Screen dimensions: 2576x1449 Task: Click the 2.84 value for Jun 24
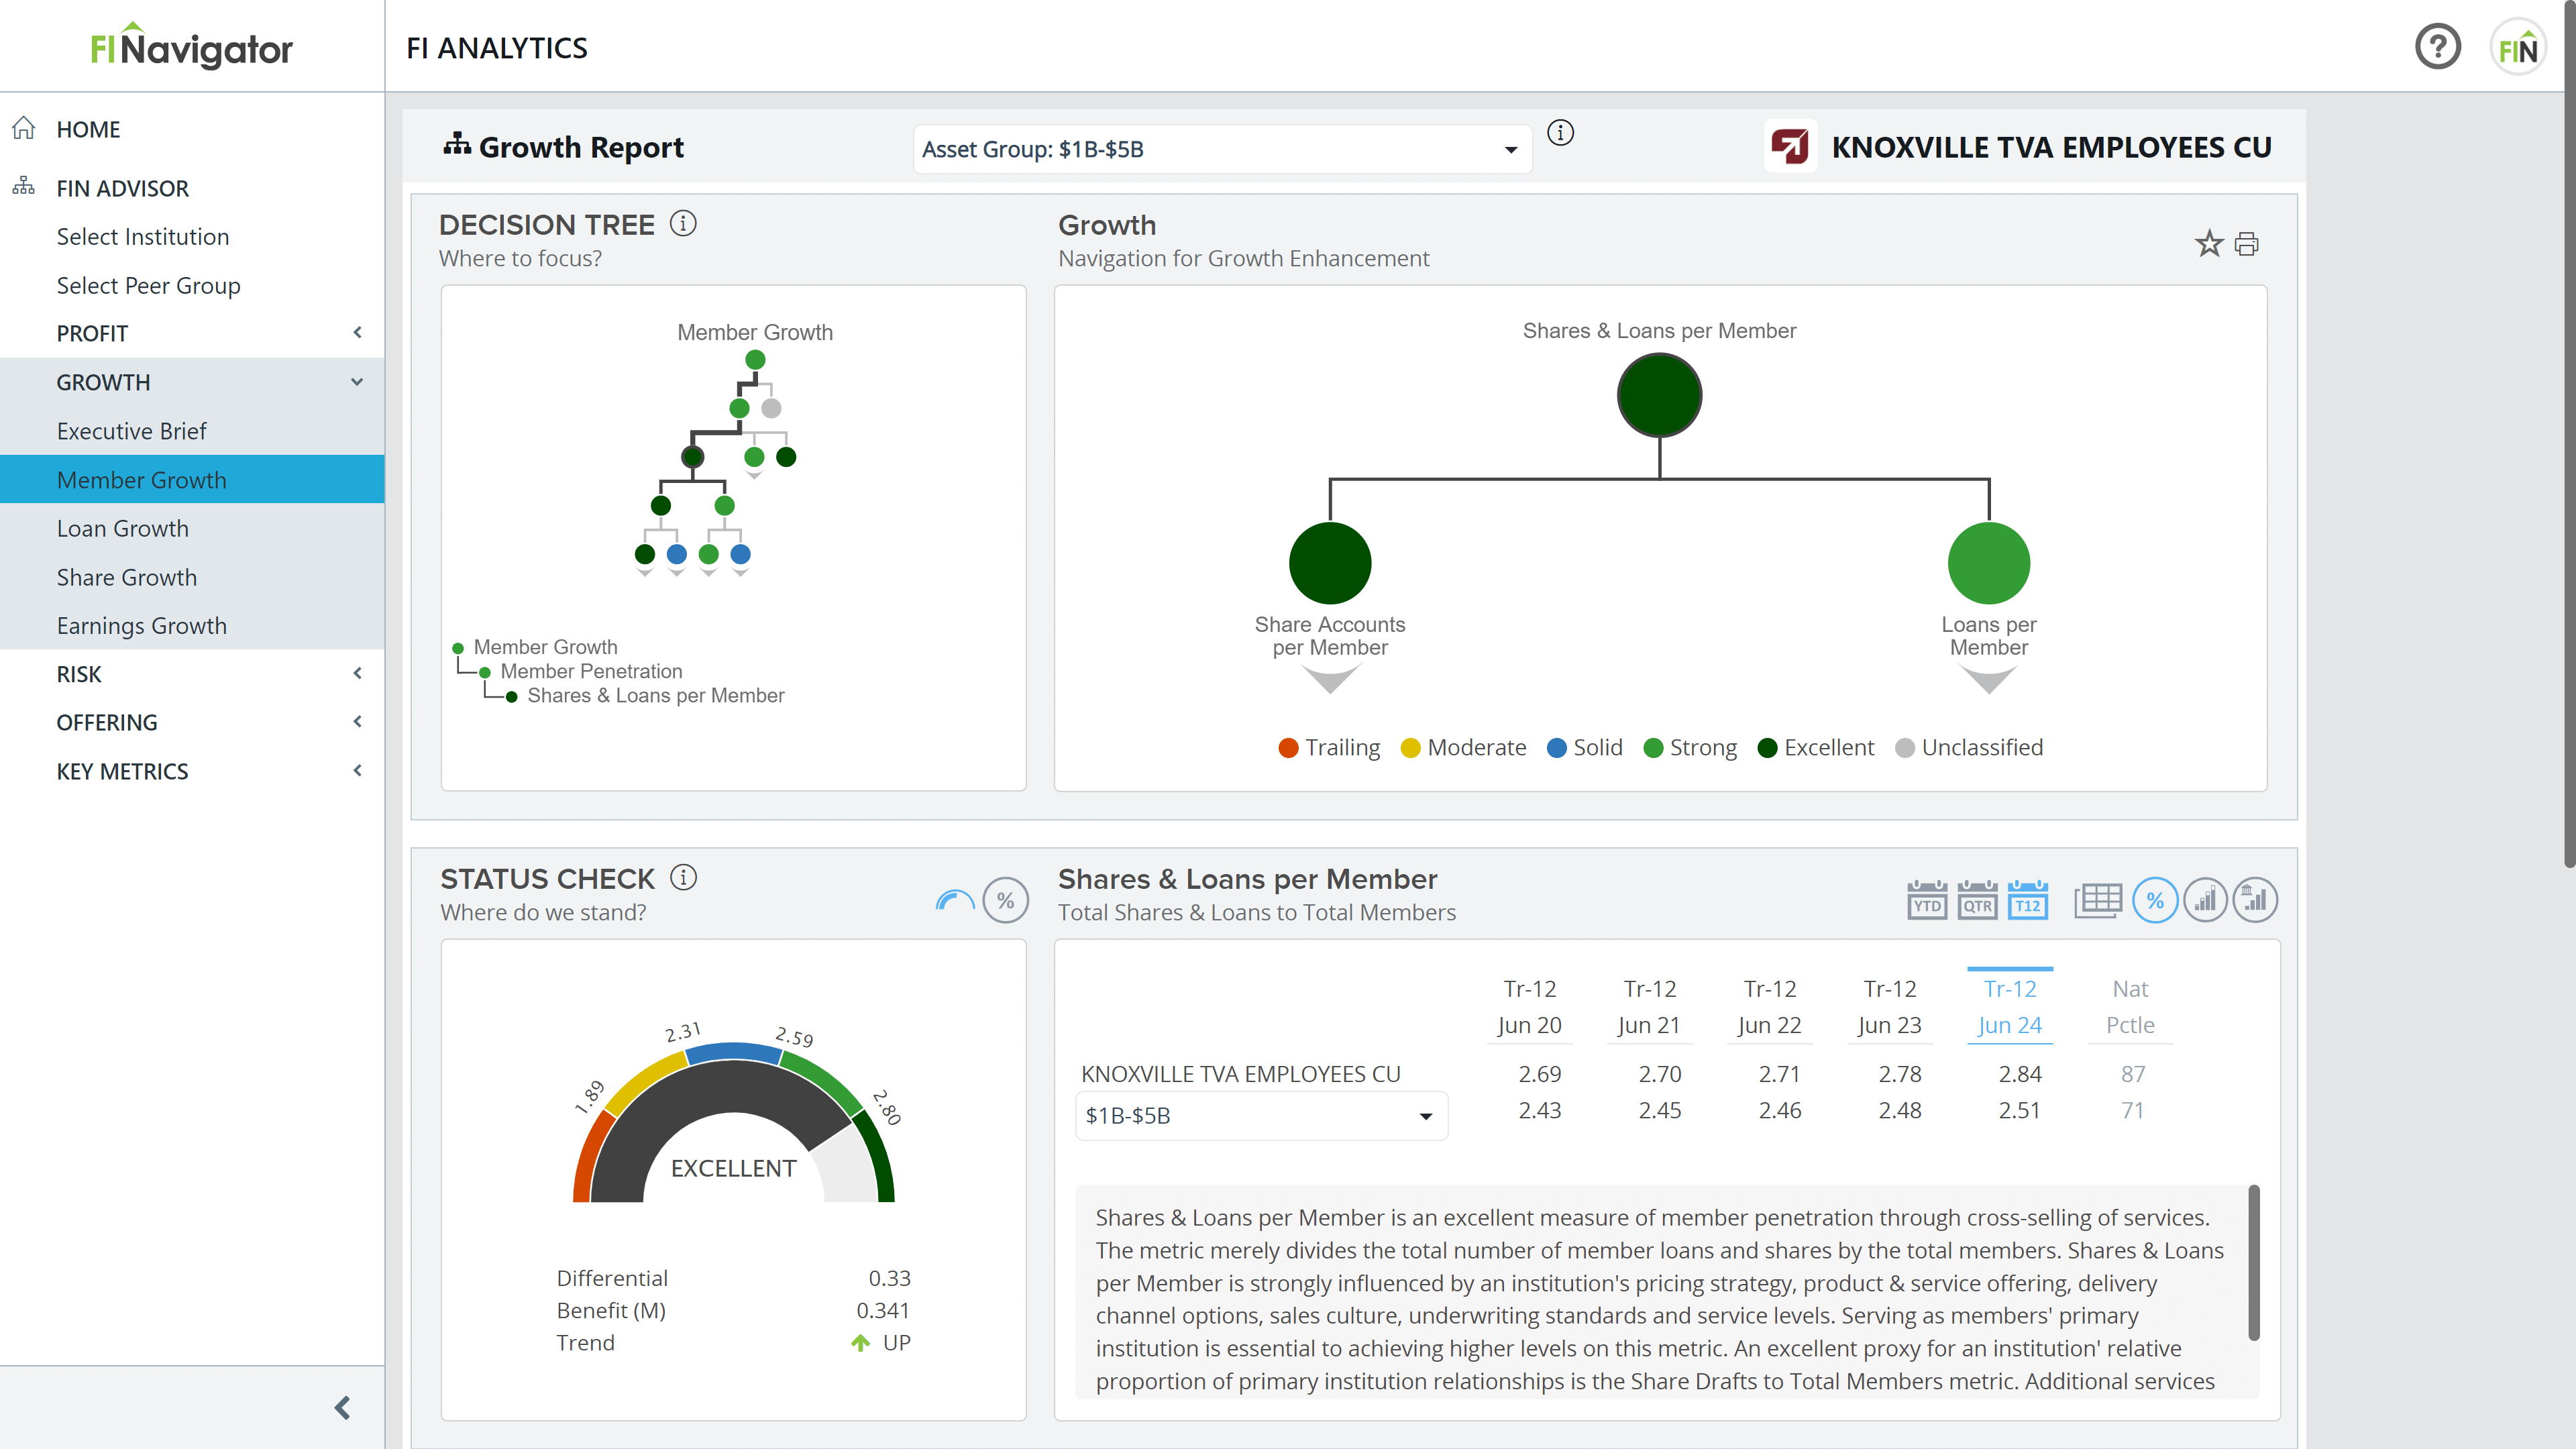[2019, 1074]
